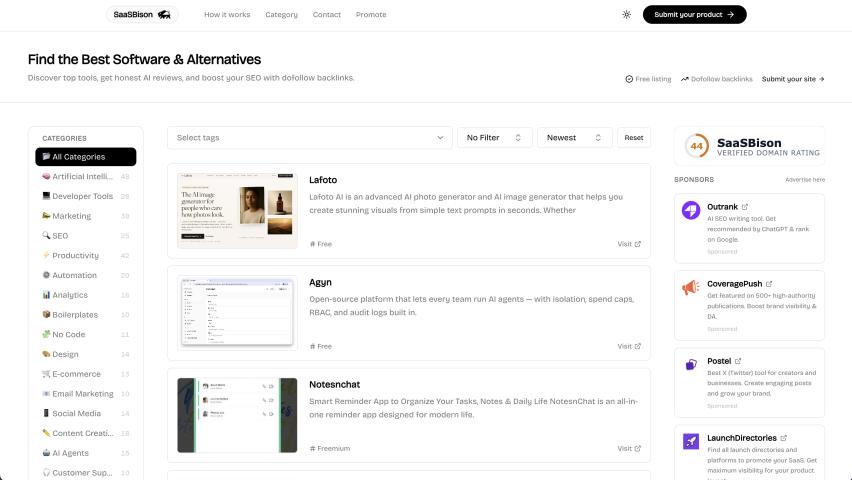This screenshot has height=480, width=852.
Task: Open Postel external link icon
Action: pyautogui.click(x=737, y=361)
